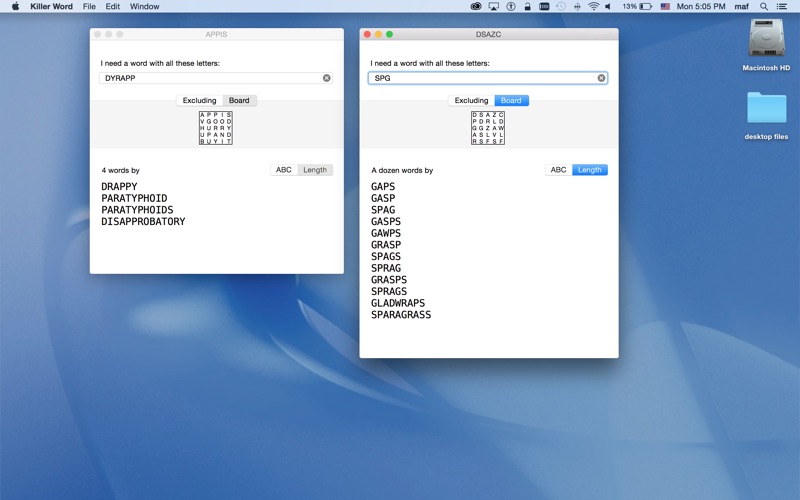Open the Killer Word application menu
This screenshot has width=800, height=500.
coord(51,6)
